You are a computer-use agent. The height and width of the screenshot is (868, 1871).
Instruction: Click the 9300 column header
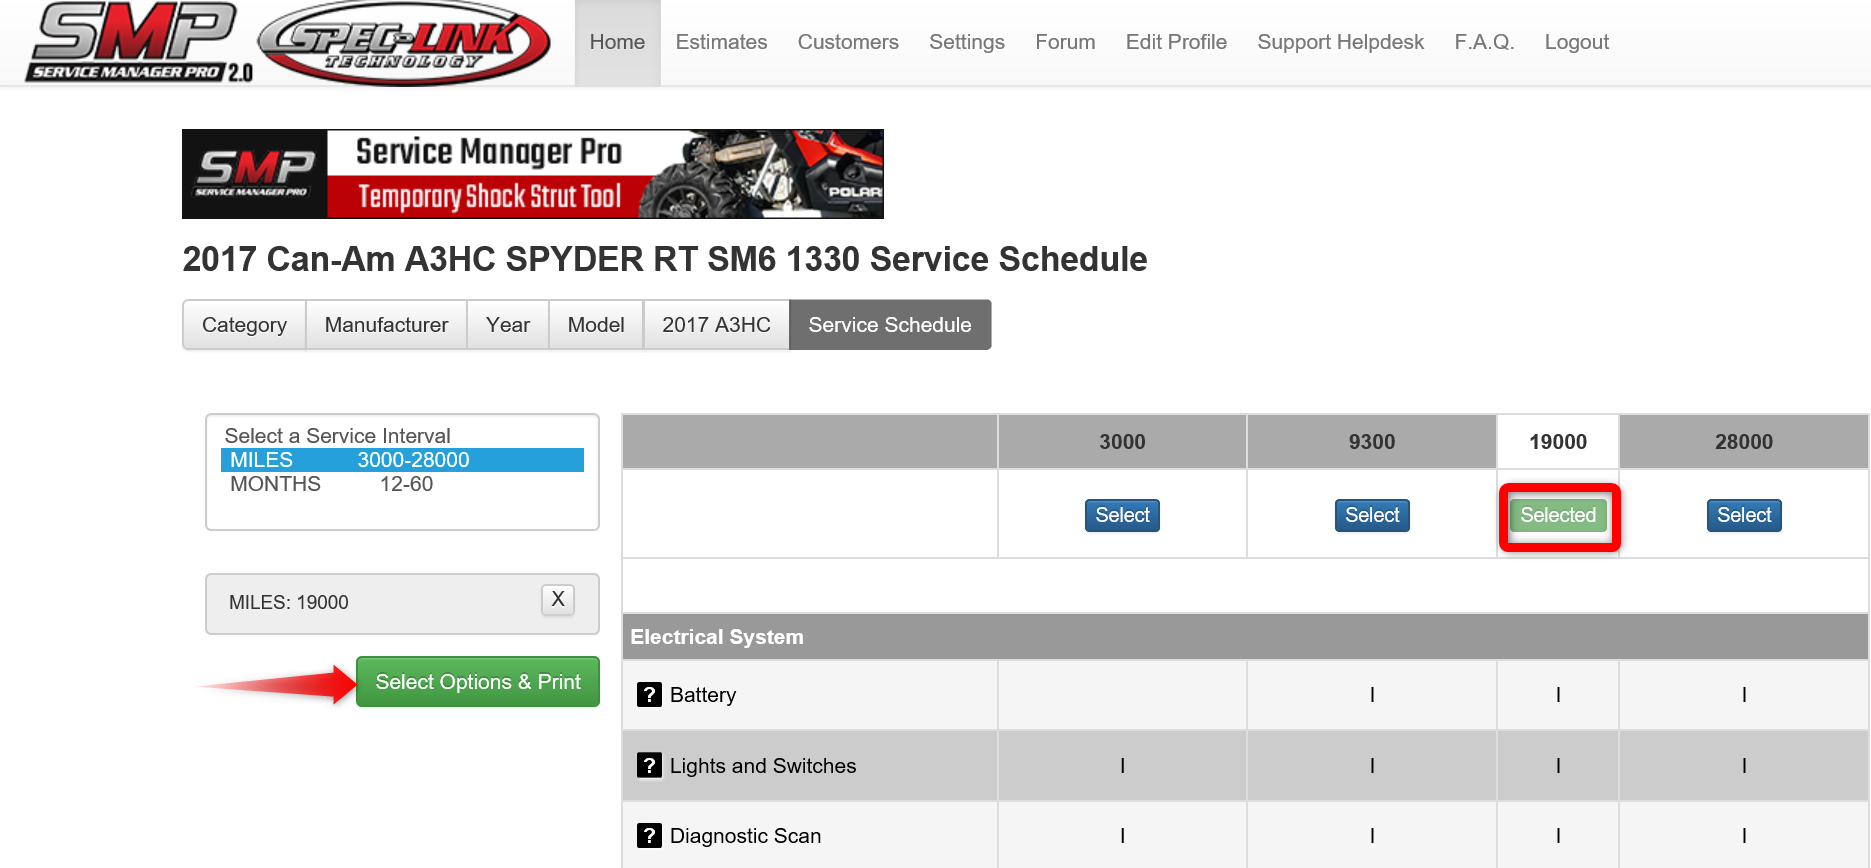click(1372, 442)
